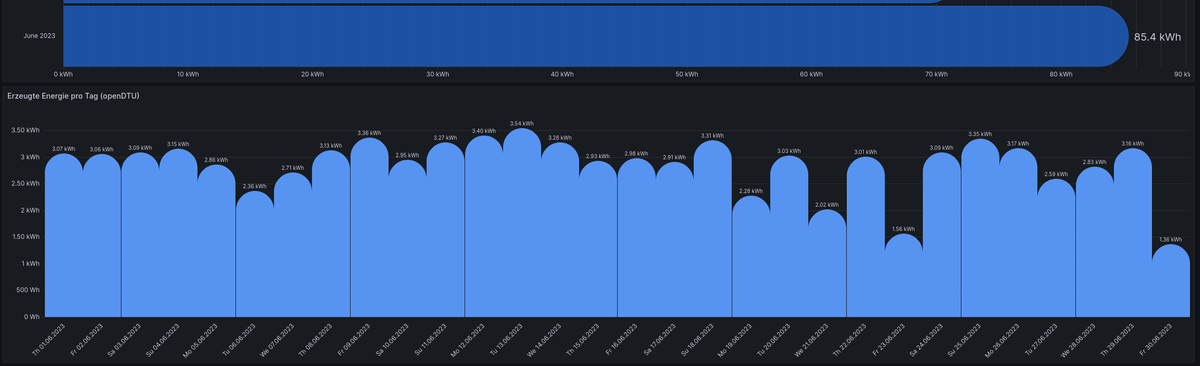Click the 3.15 kWh value label
Screen dimensions: 1200x366
(x=178, y=145)
